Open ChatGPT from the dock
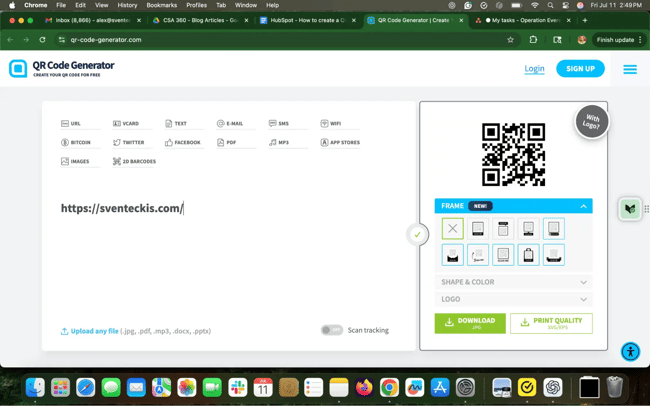This screenshot has height=406, width=650. point(553,388)
